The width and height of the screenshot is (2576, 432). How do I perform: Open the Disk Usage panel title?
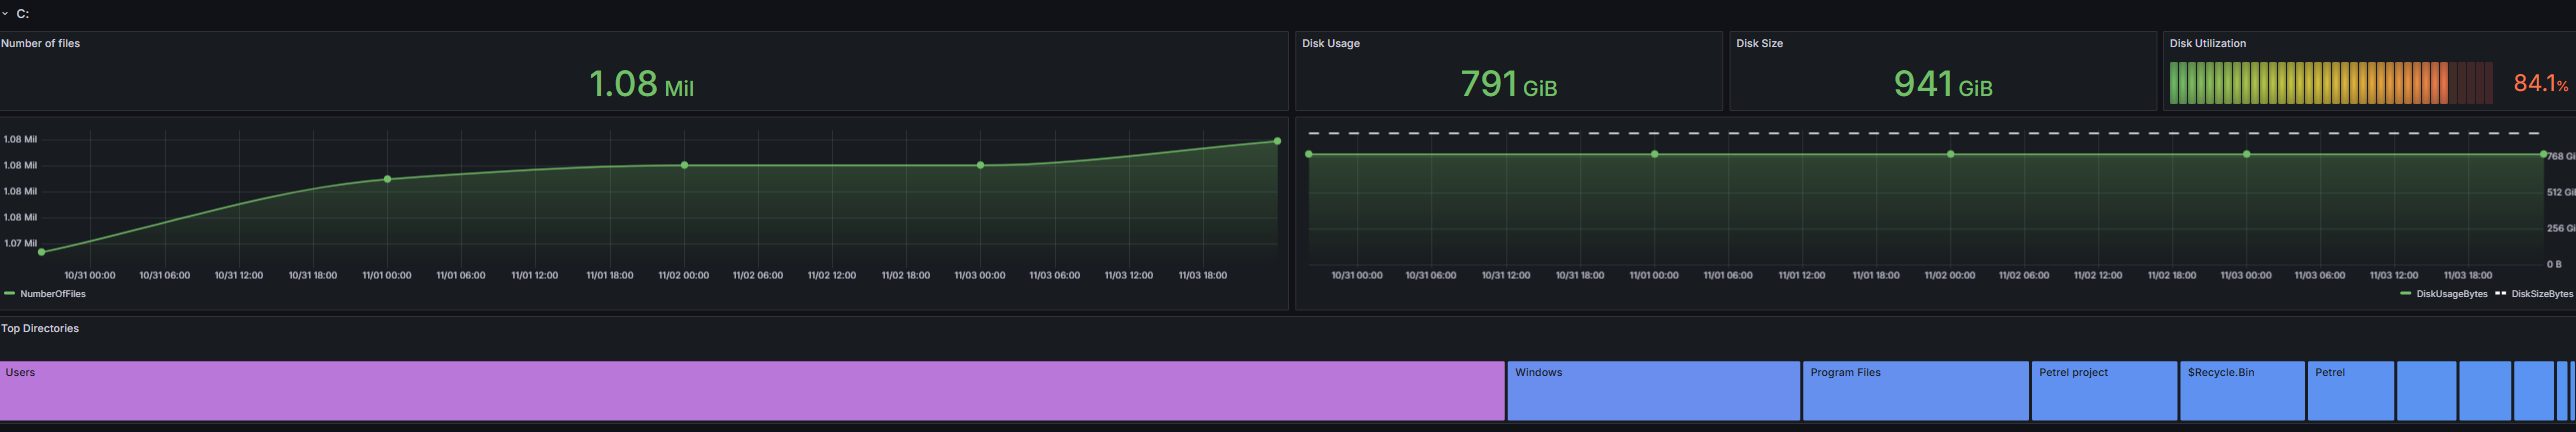(1331, 43)
